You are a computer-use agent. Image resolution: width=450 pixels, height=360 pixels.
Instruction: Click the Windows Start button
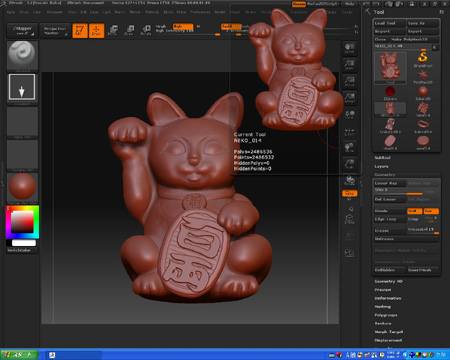pyautogui.click(x=19, y=354)
